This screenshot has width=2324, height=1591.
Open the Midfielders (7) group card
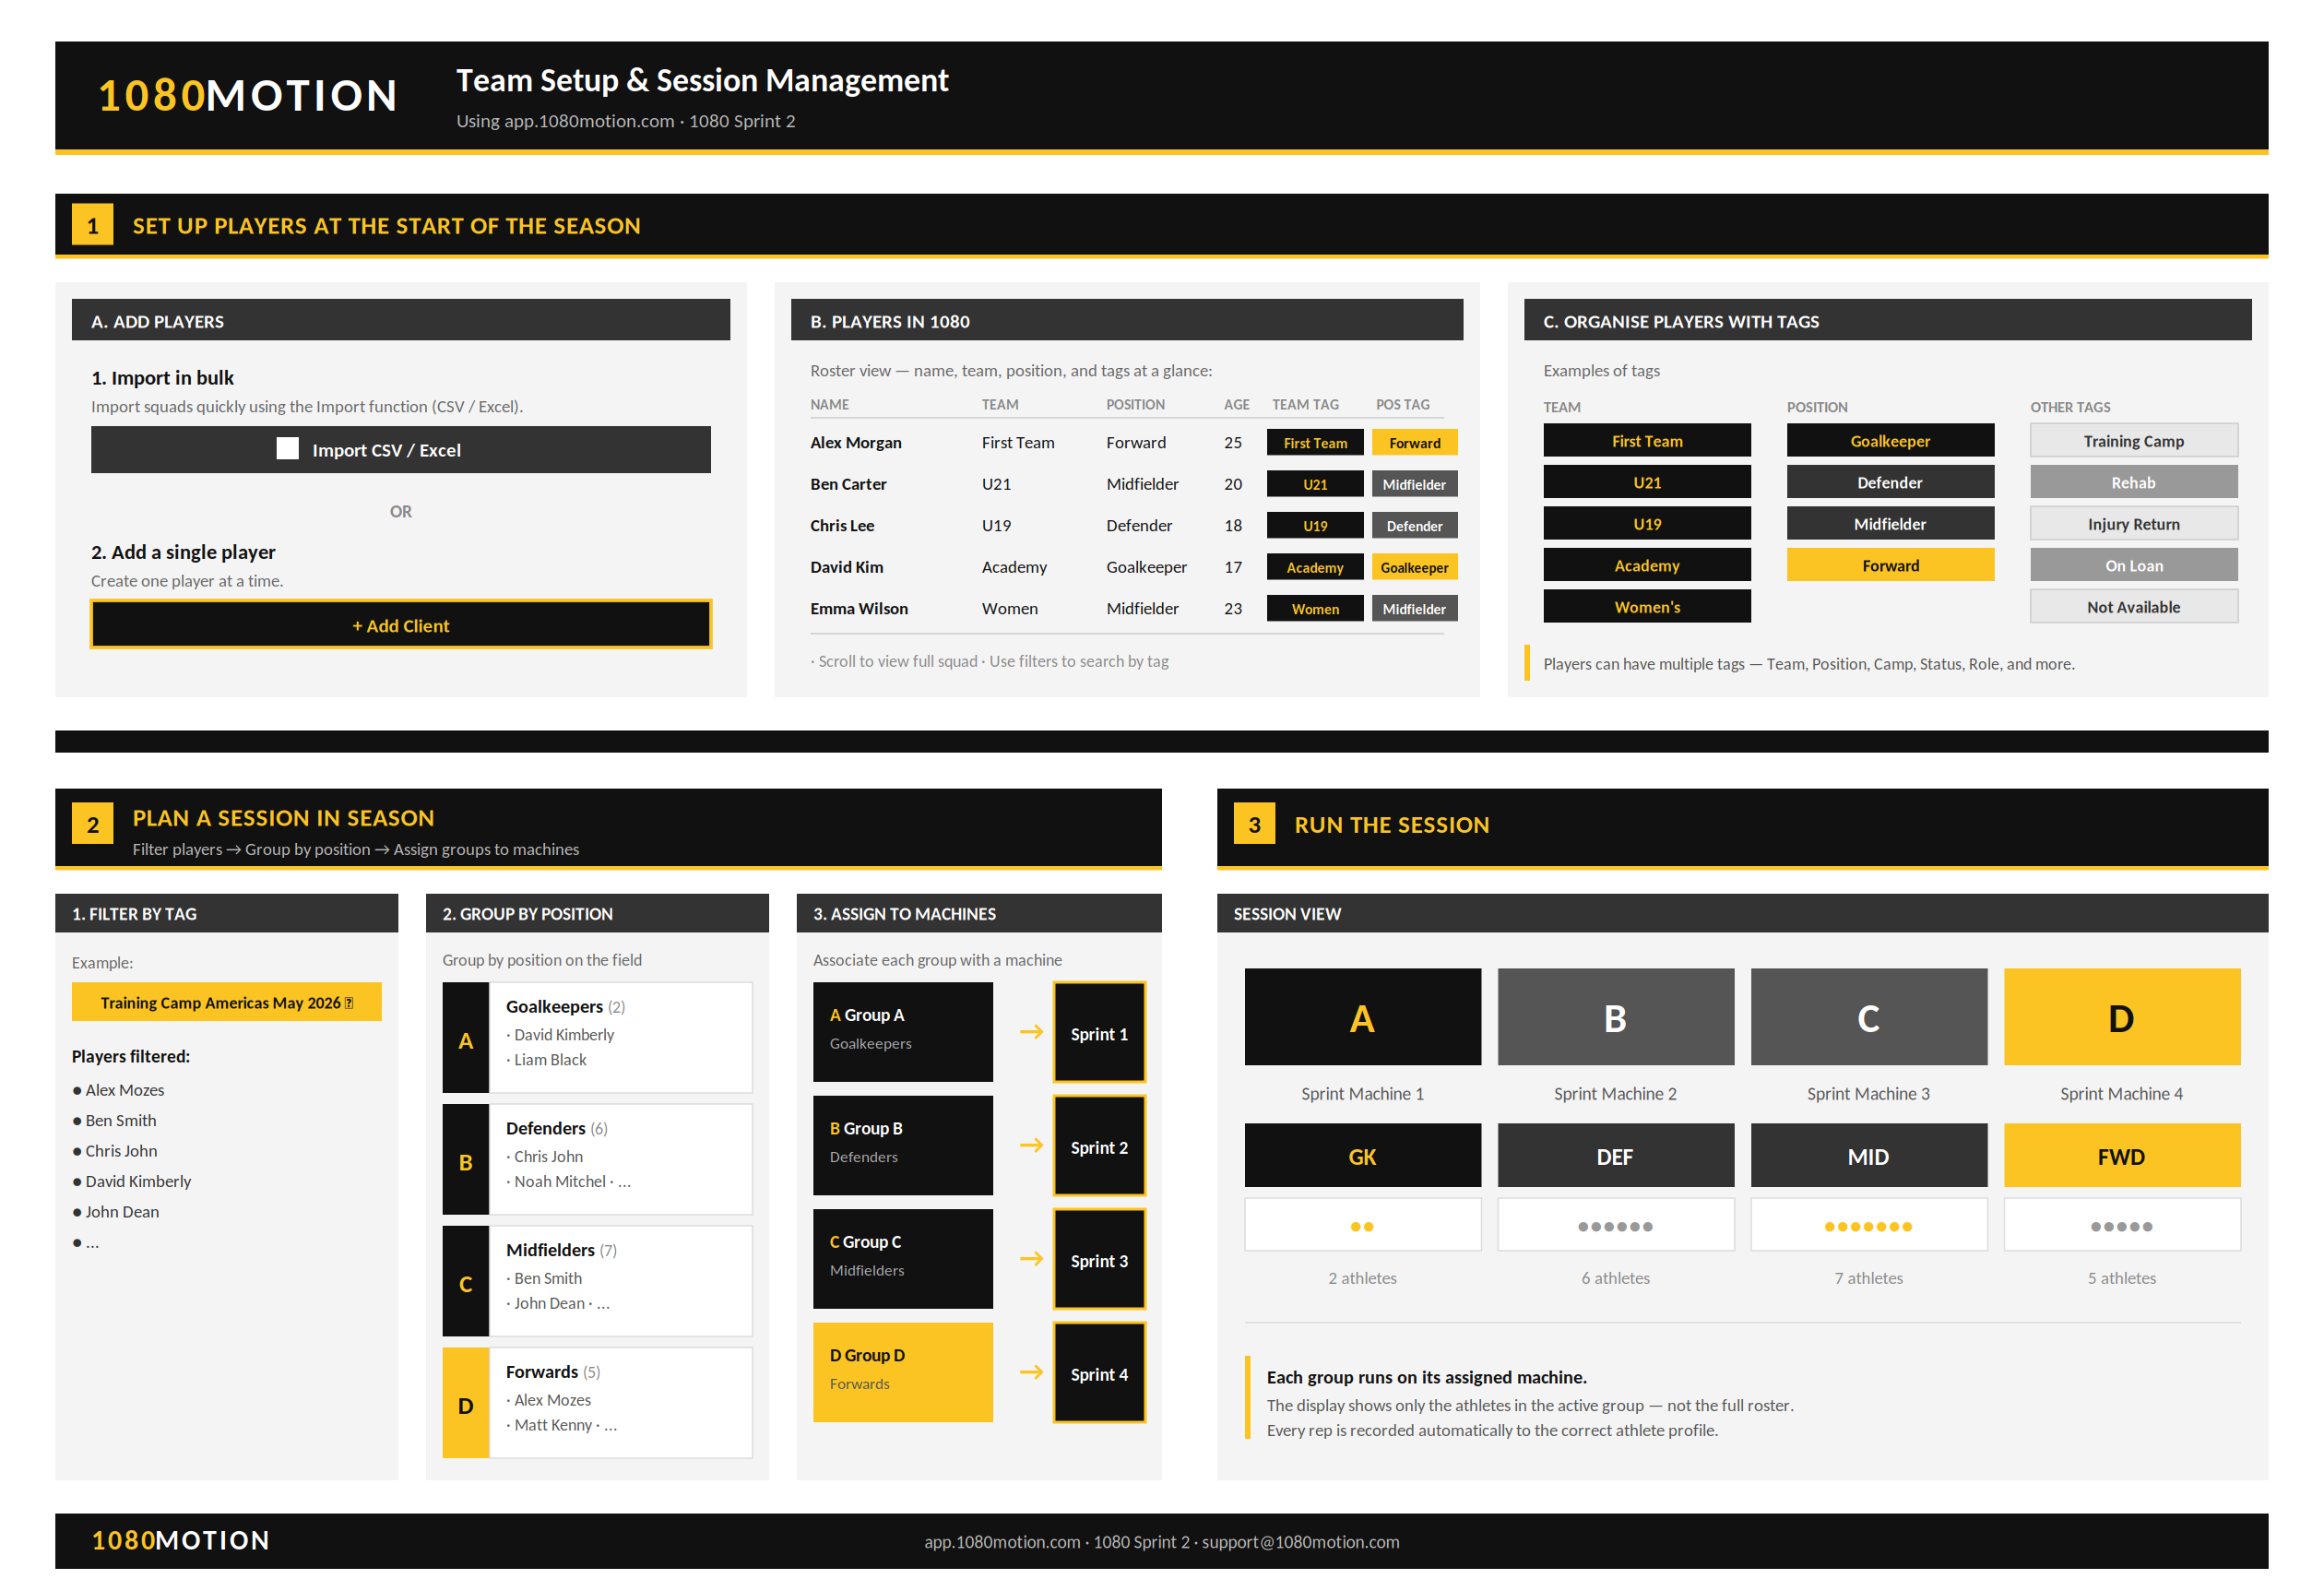pos(597,1281)
